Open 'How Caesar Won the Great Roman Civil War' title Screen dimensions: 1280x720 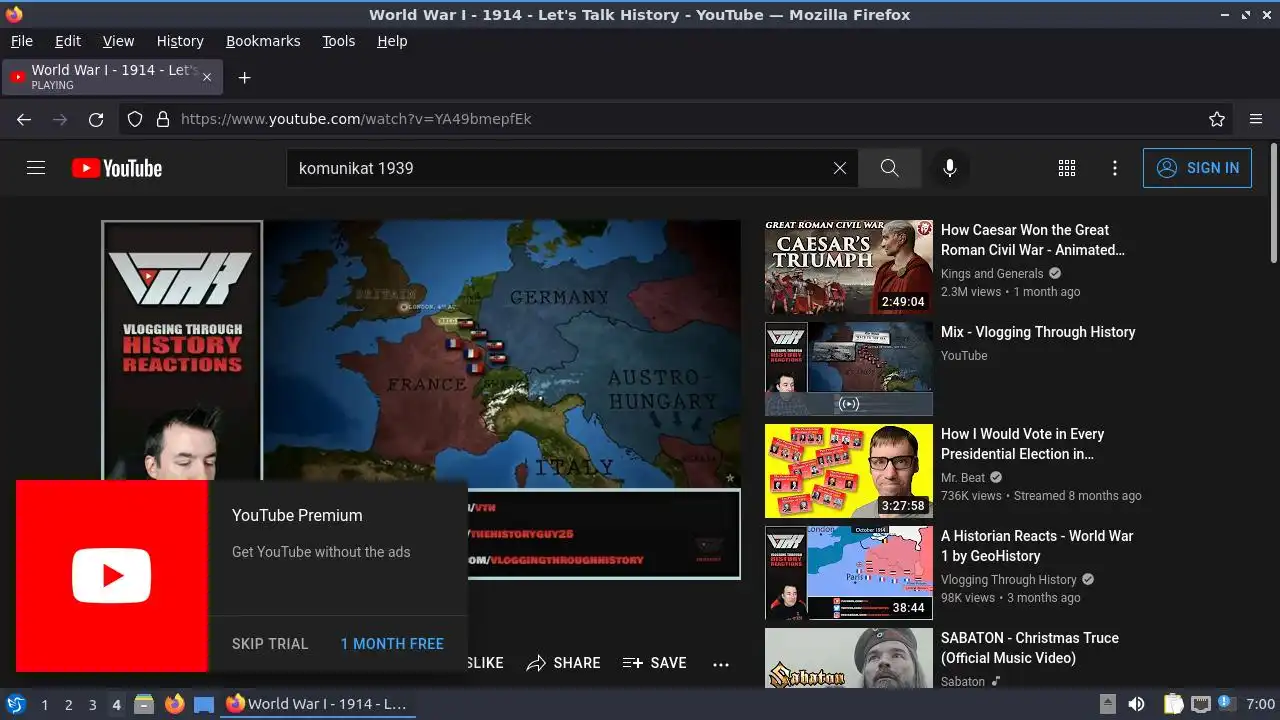(1033, 240)
